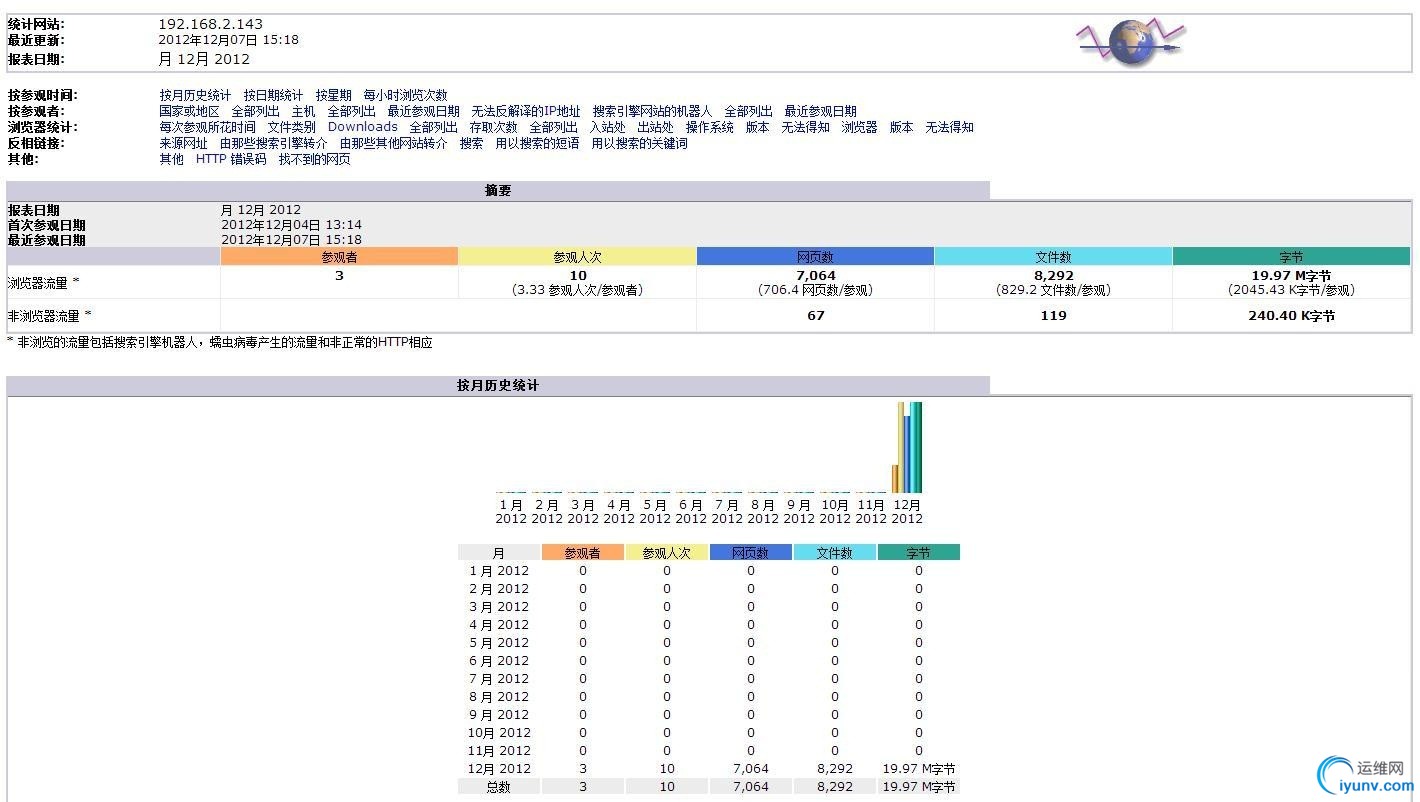
Task: Open the 按月历史统计 navigation link
Action: (195, 95)
